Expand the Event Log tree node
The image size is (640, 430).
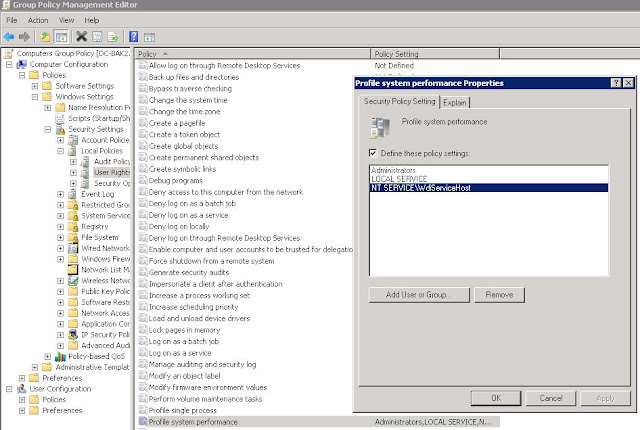[60, 194]
